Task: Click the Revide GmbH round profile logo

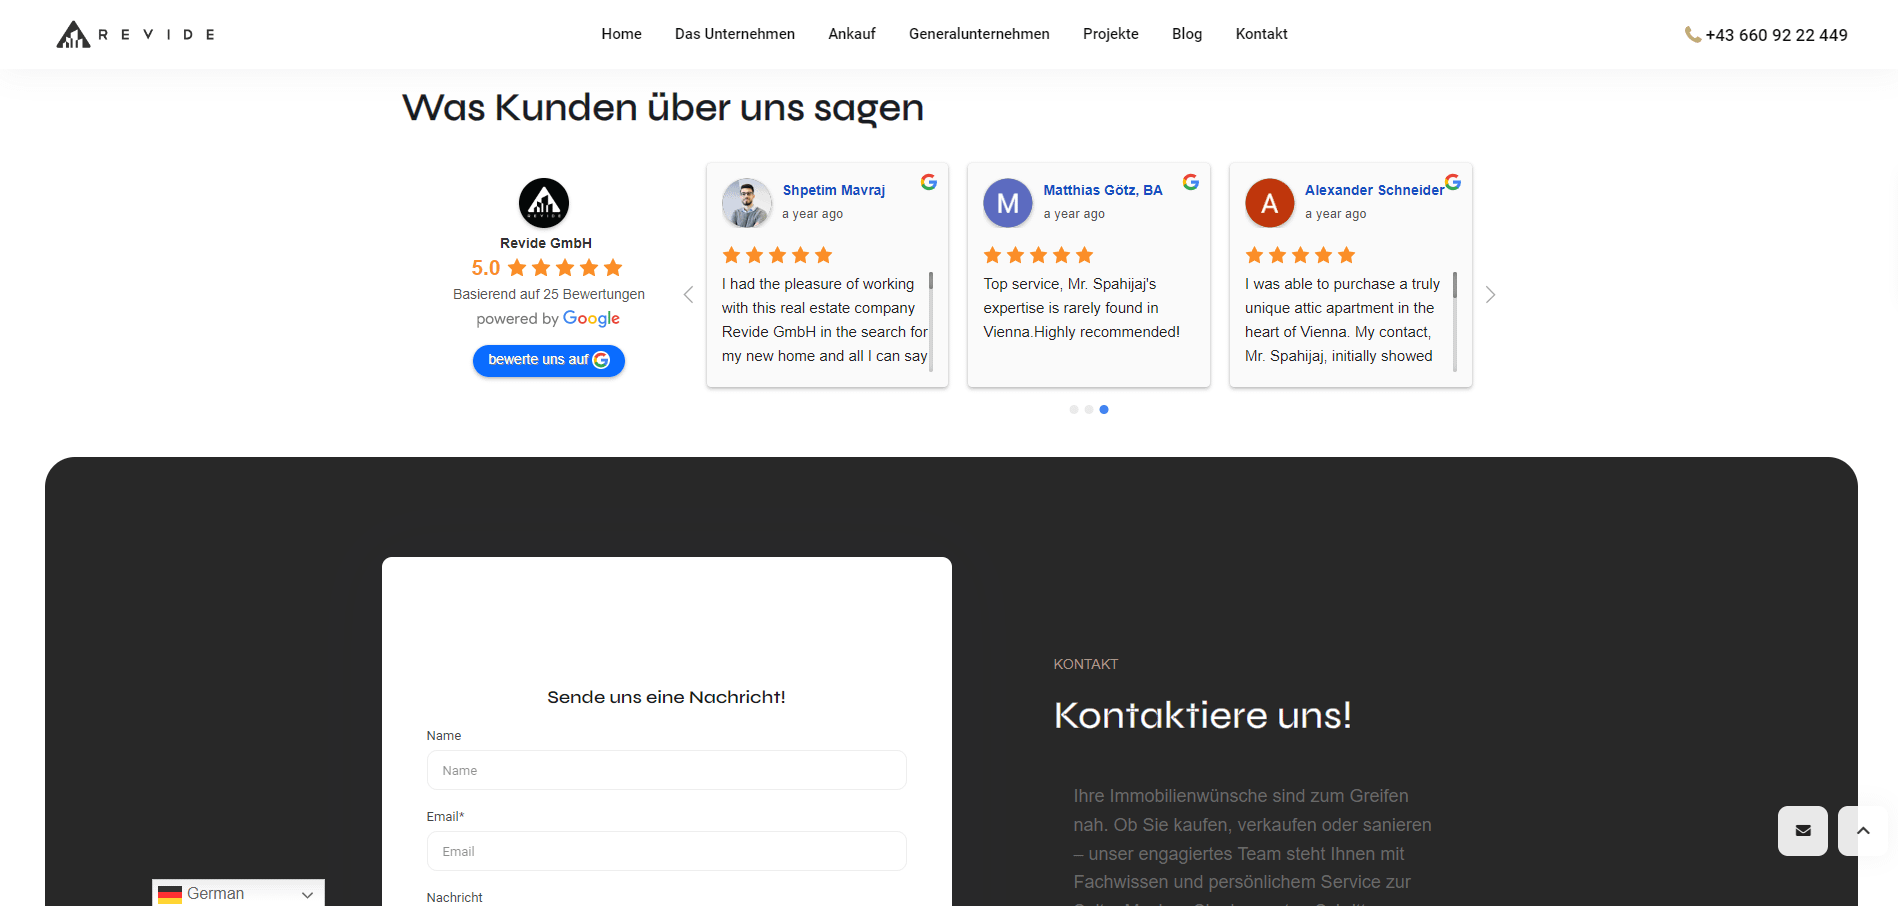Action: (x=544, y=203)
